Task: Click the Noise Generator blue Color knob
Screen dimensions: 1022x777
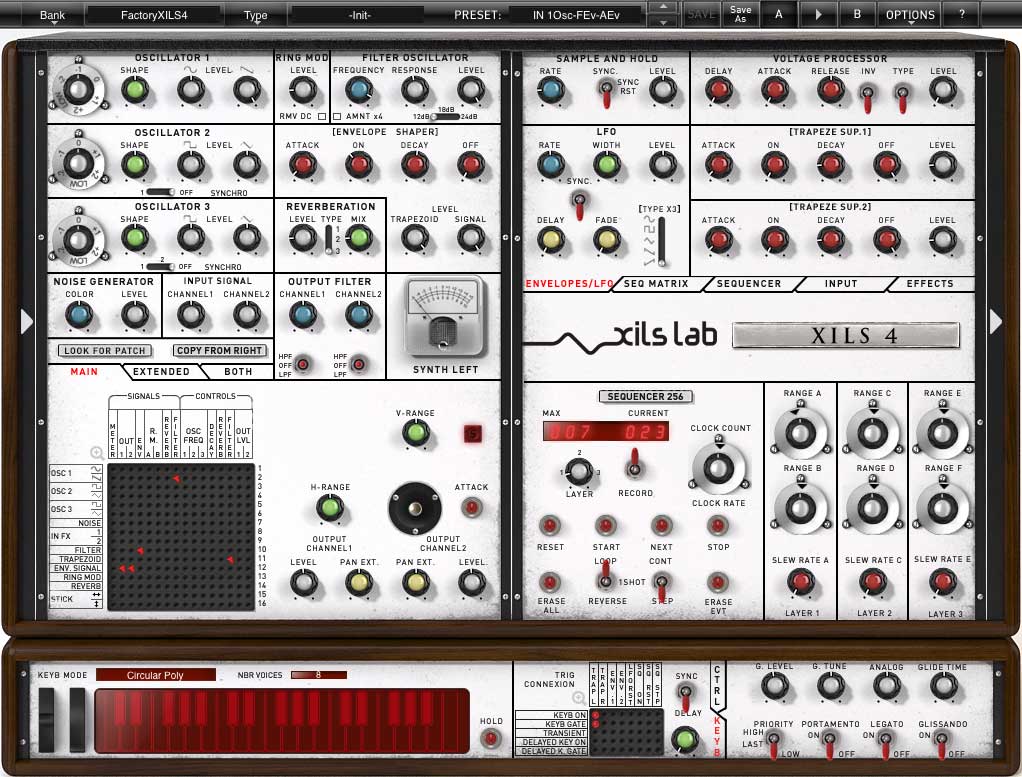Action: [79, 315]
